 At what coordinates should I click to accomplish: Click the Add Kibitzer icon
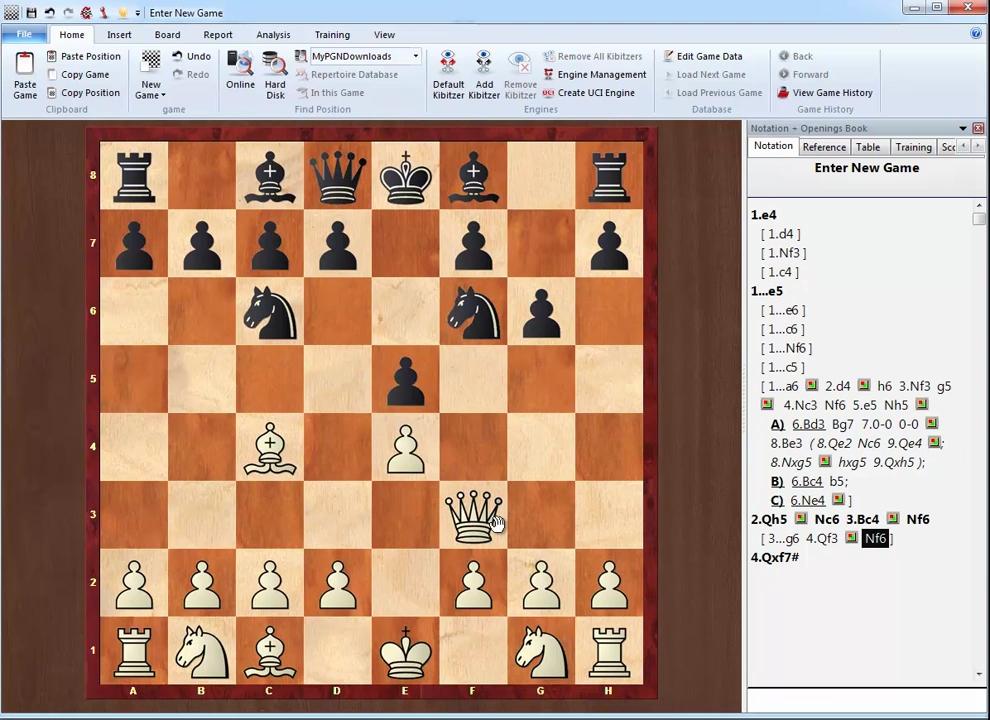pyautogui.click(x=484, y=66)
